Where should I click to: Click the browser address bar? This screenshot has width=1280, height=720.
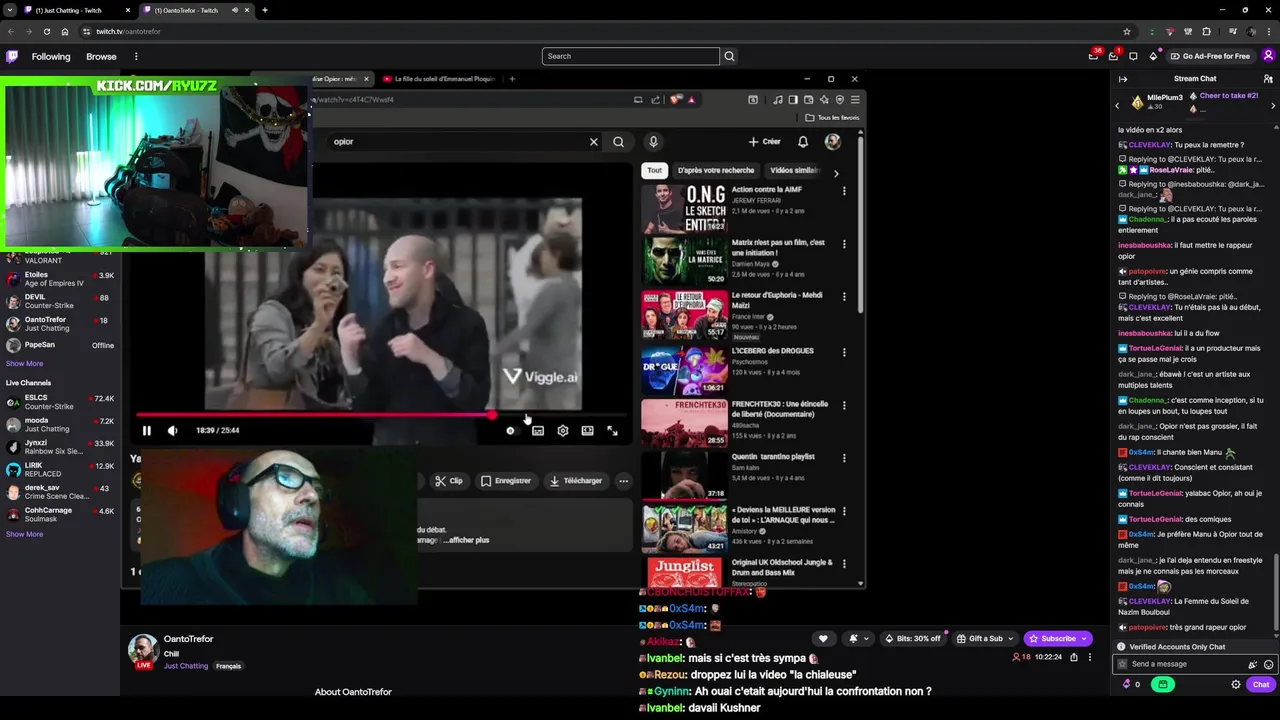point(600,31)
